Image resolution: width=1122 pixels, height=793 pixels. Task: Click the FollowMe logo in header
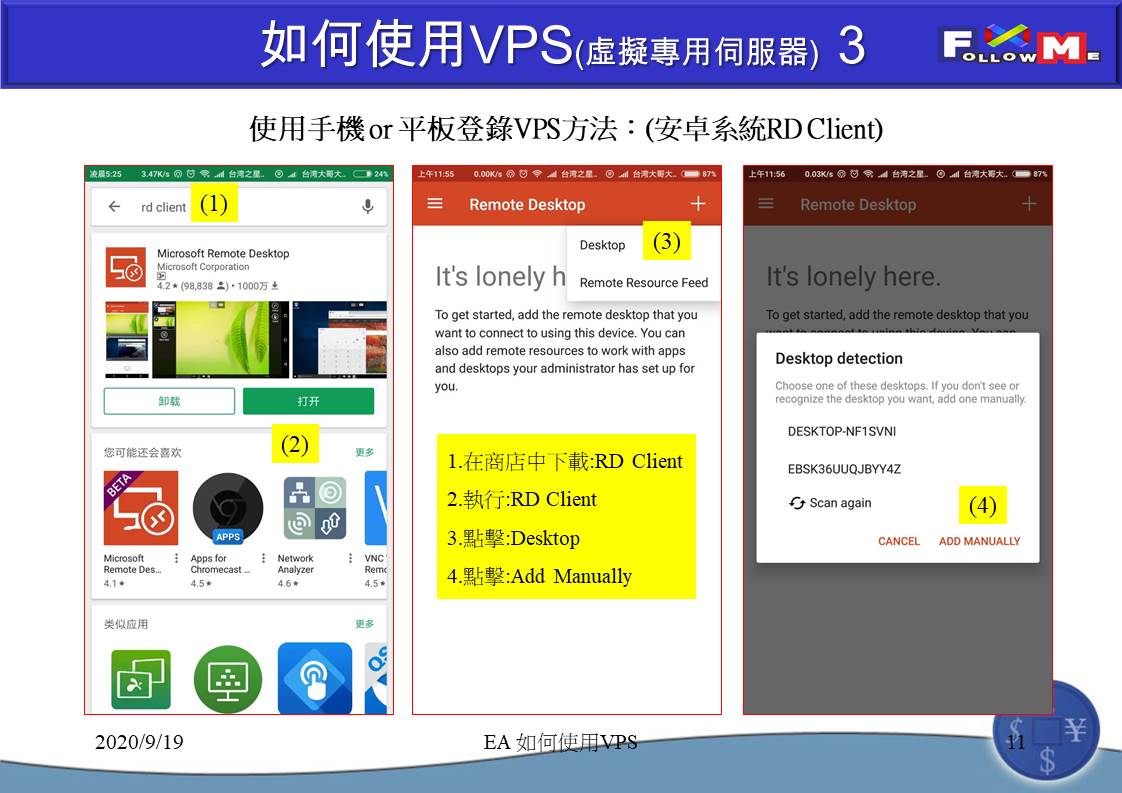[x=1020, y=46]
